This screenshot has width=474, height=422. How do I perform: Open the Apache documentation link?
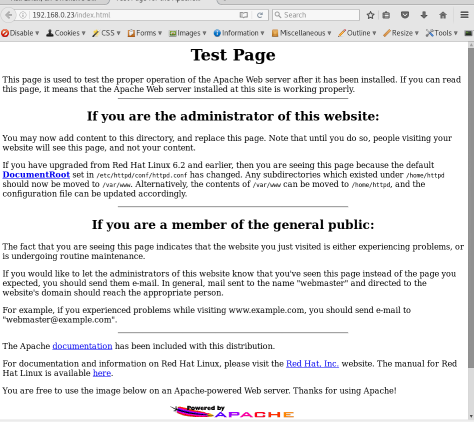tap(82, 346)
